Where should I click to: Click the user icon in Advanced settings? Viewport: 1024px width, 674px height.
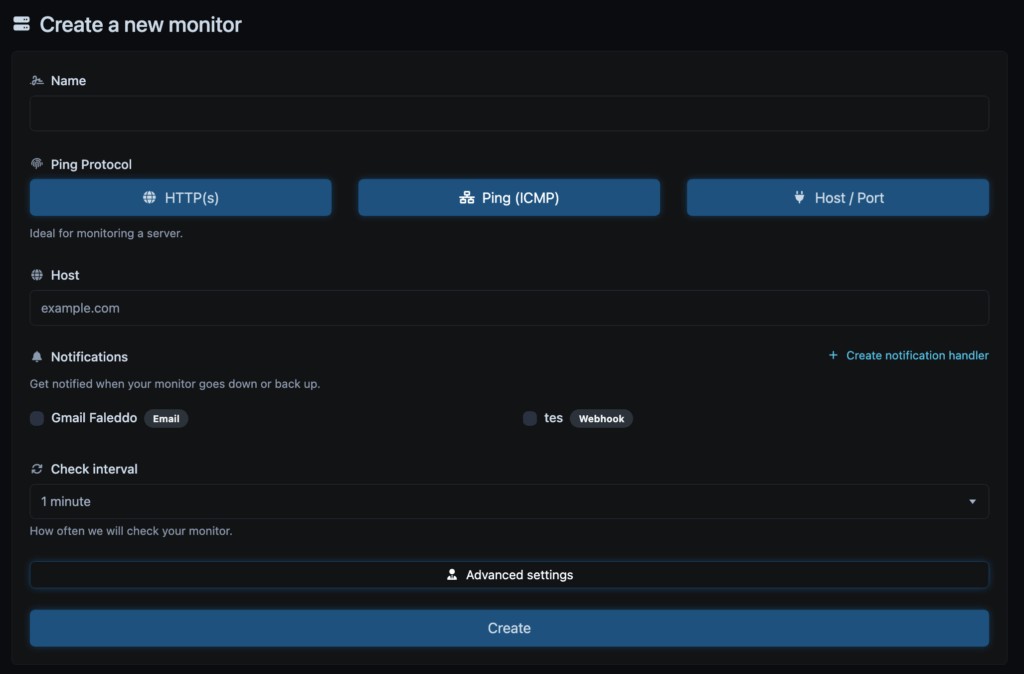coord(452,575)
